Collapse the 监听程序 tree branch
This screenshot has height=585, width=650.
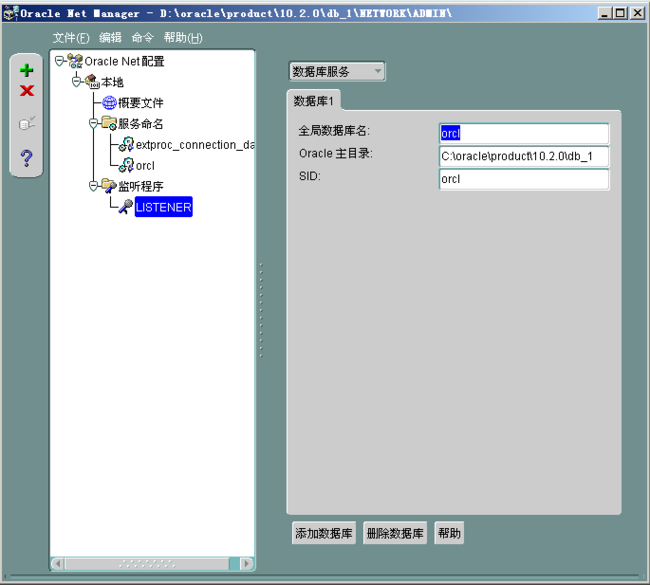pyautogui.click(x=93, y=186)
